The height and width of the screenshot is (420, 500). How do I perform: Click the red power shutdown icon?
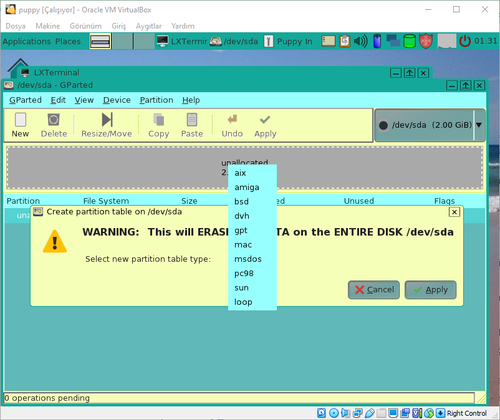(x=465, y=41)
